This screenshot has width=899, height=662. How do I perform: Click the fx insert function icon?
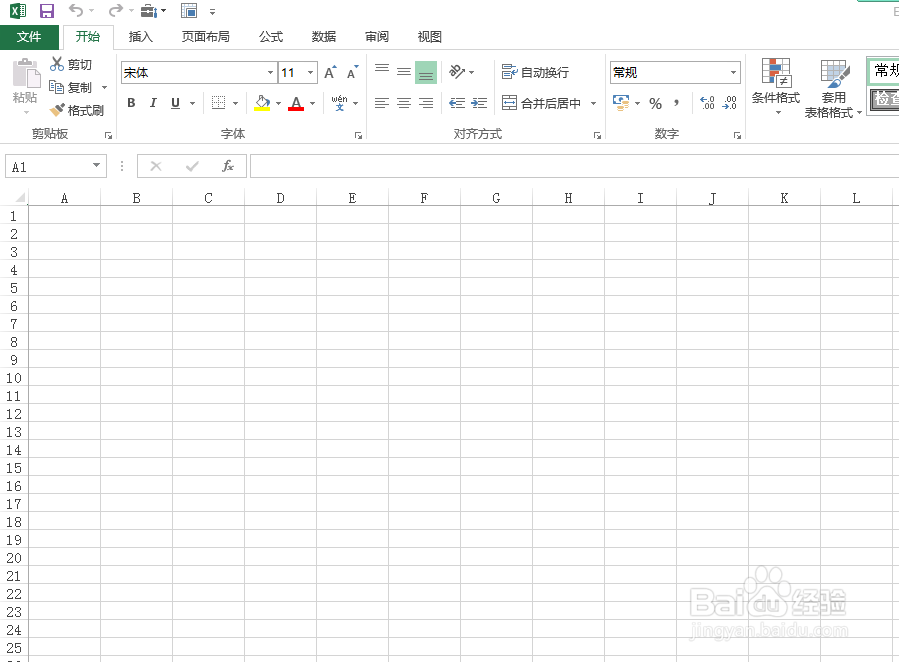click(228, 166)
